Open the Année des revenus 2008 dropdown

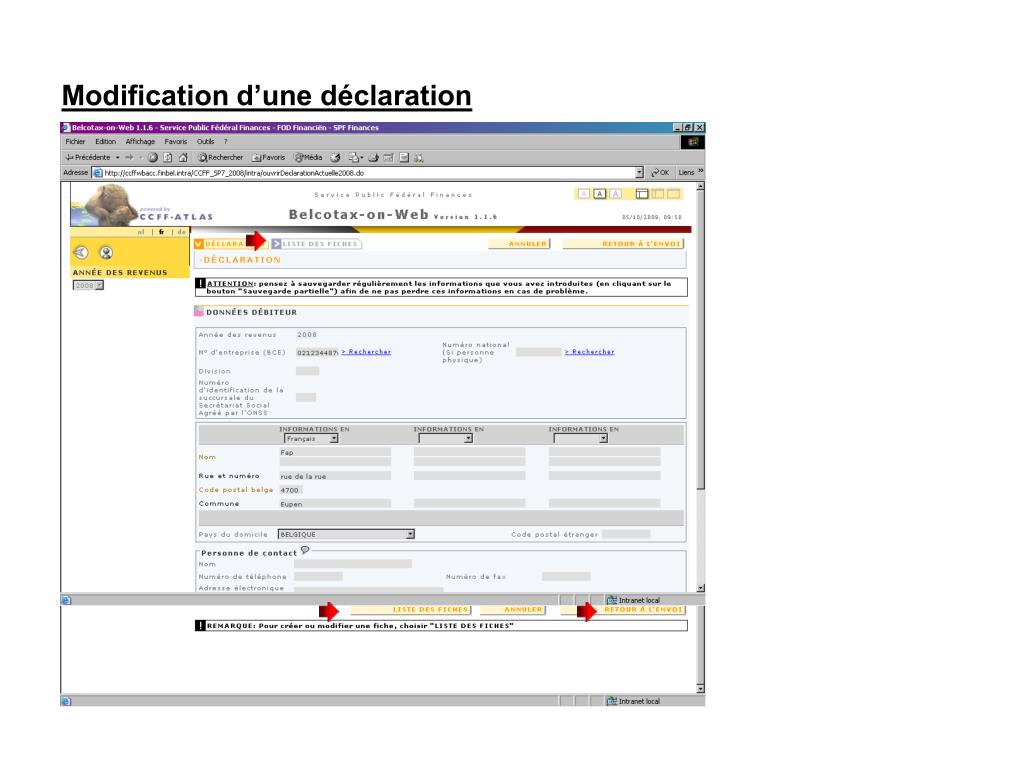88,285
